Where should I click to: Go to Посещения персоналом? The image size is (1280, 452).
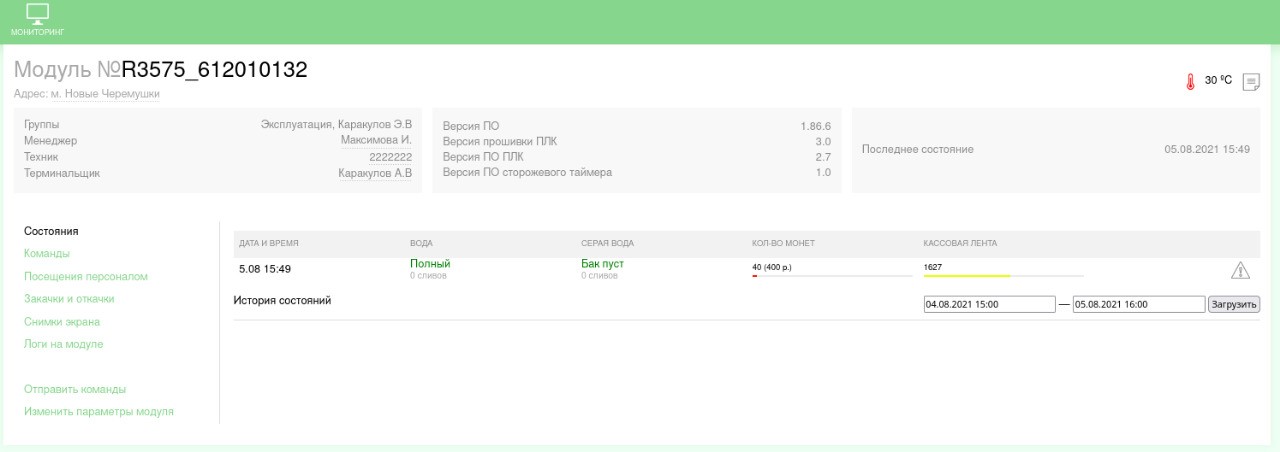pyautogui.click(x=86, y=276)
